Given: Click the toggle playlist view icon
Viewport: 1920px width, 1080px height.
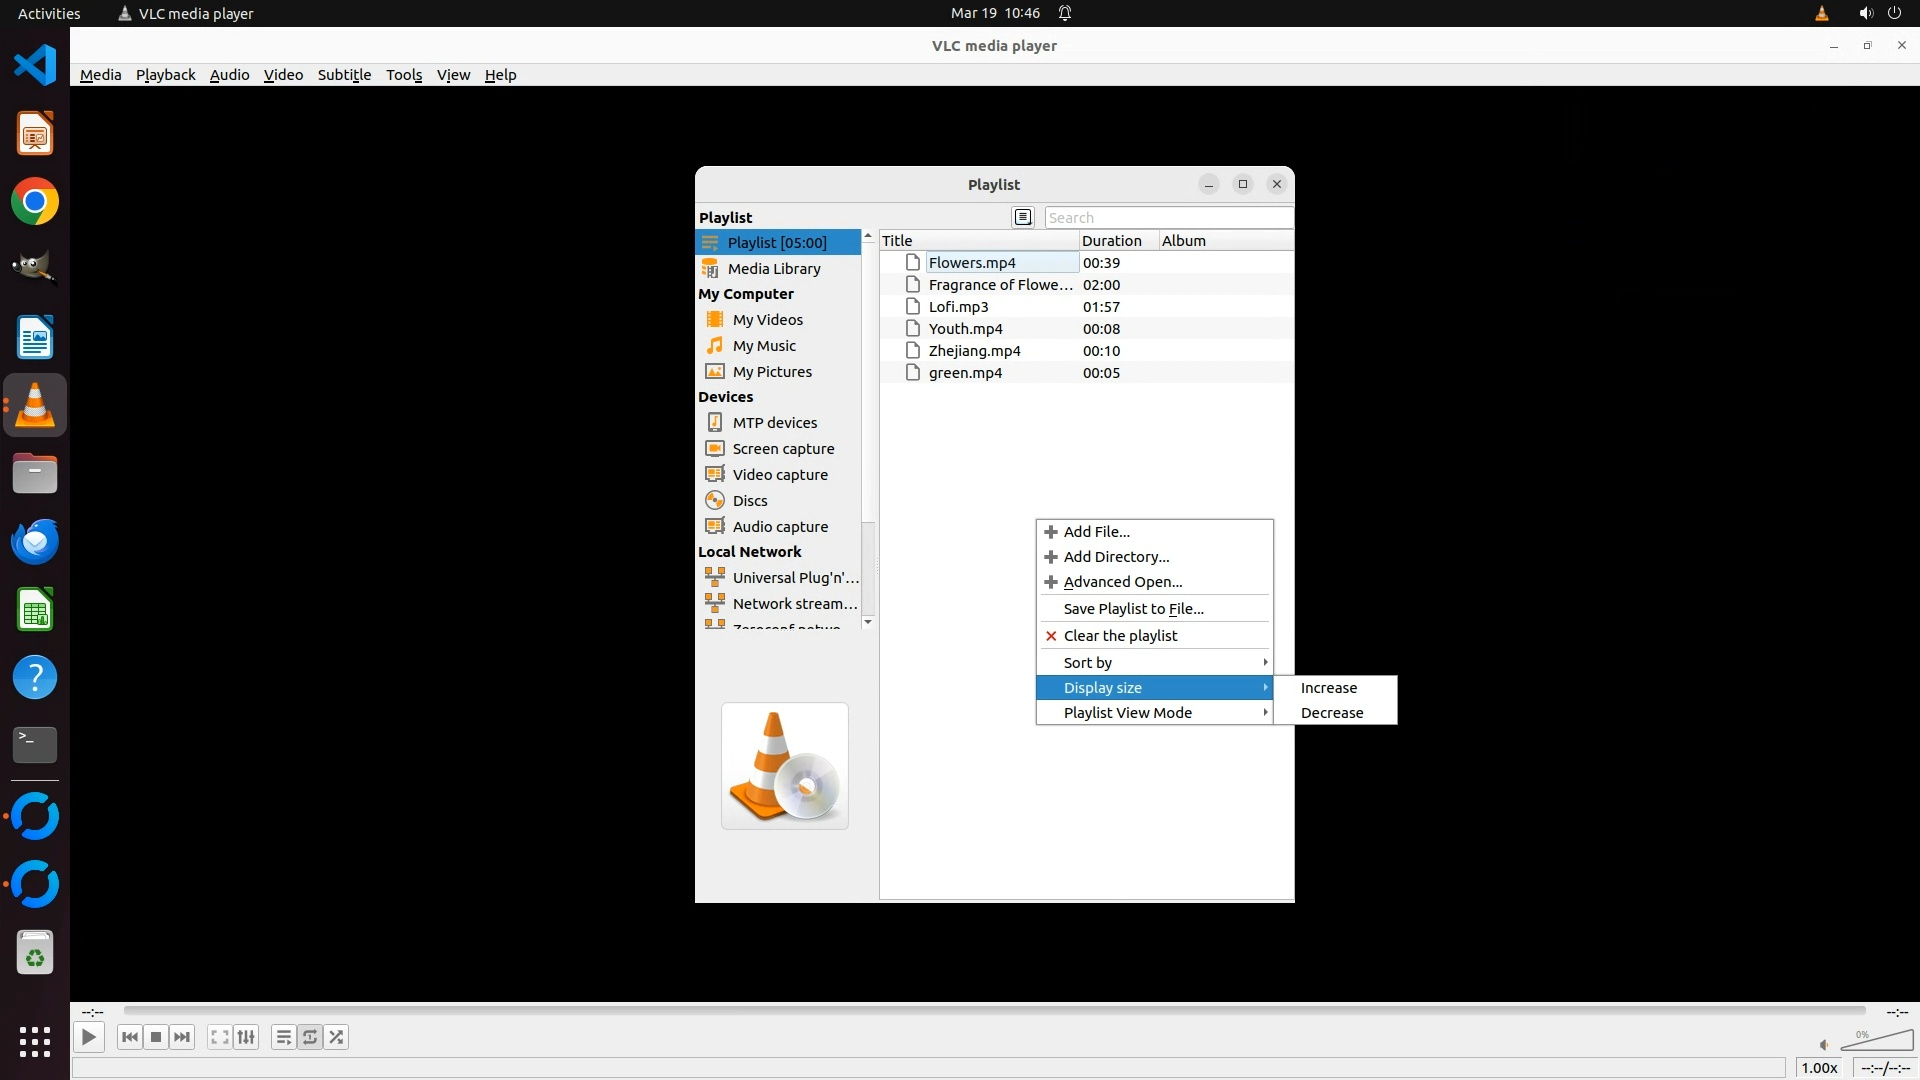Looking at the screenshot, I should point(284,1038).
